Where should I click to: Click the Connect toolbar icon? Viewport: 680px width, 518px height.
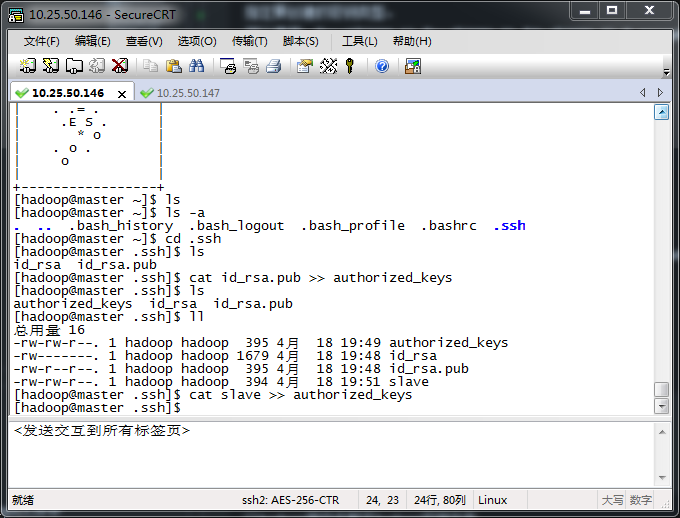pyautogui.click(x=27, y=66)
